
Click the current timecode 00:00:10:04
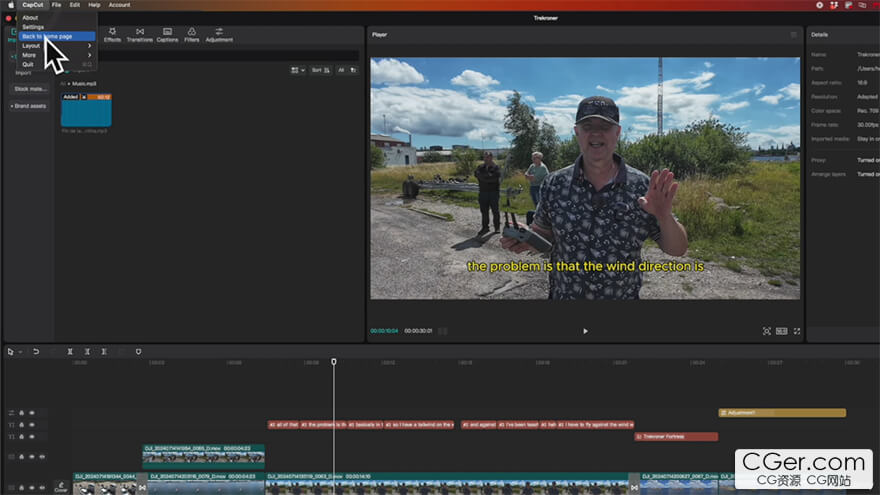(x=384, y=331)
